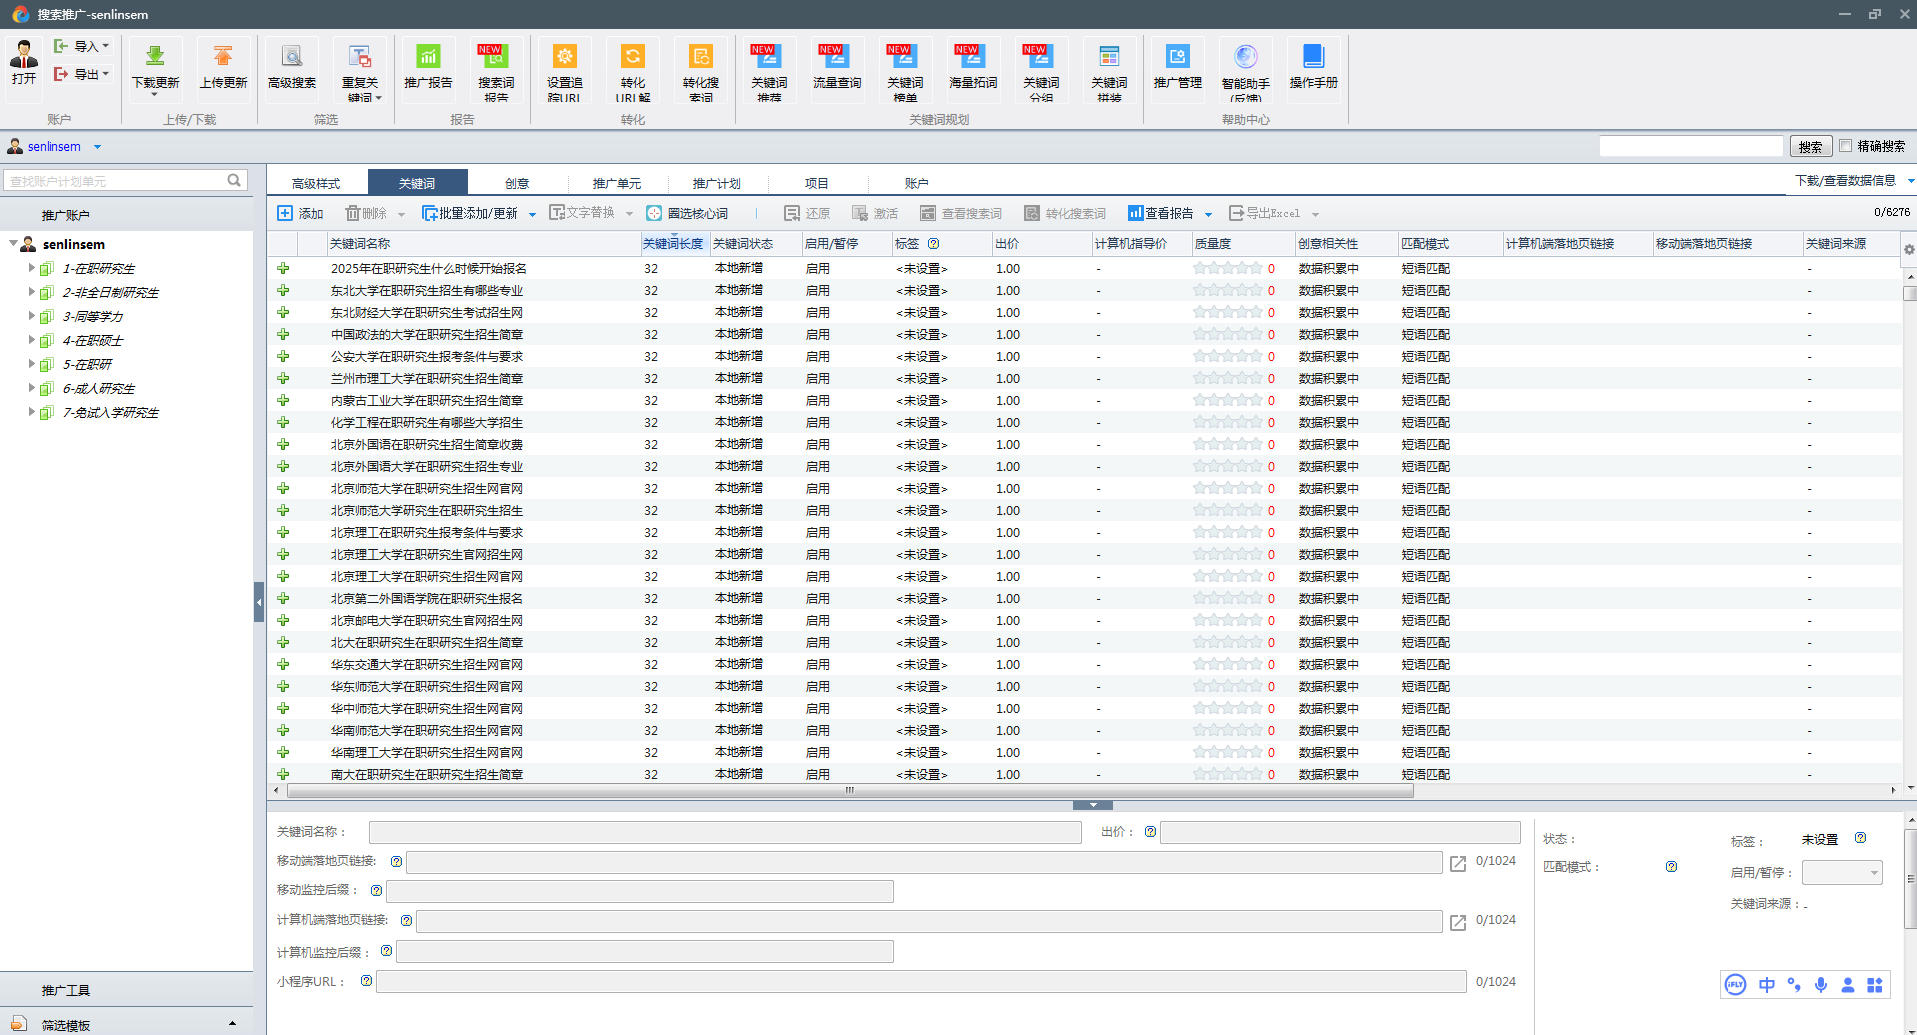Click the 下载更新 download icon
This screenshot has width=1917, height=1035.
click(x=155, y=58)
